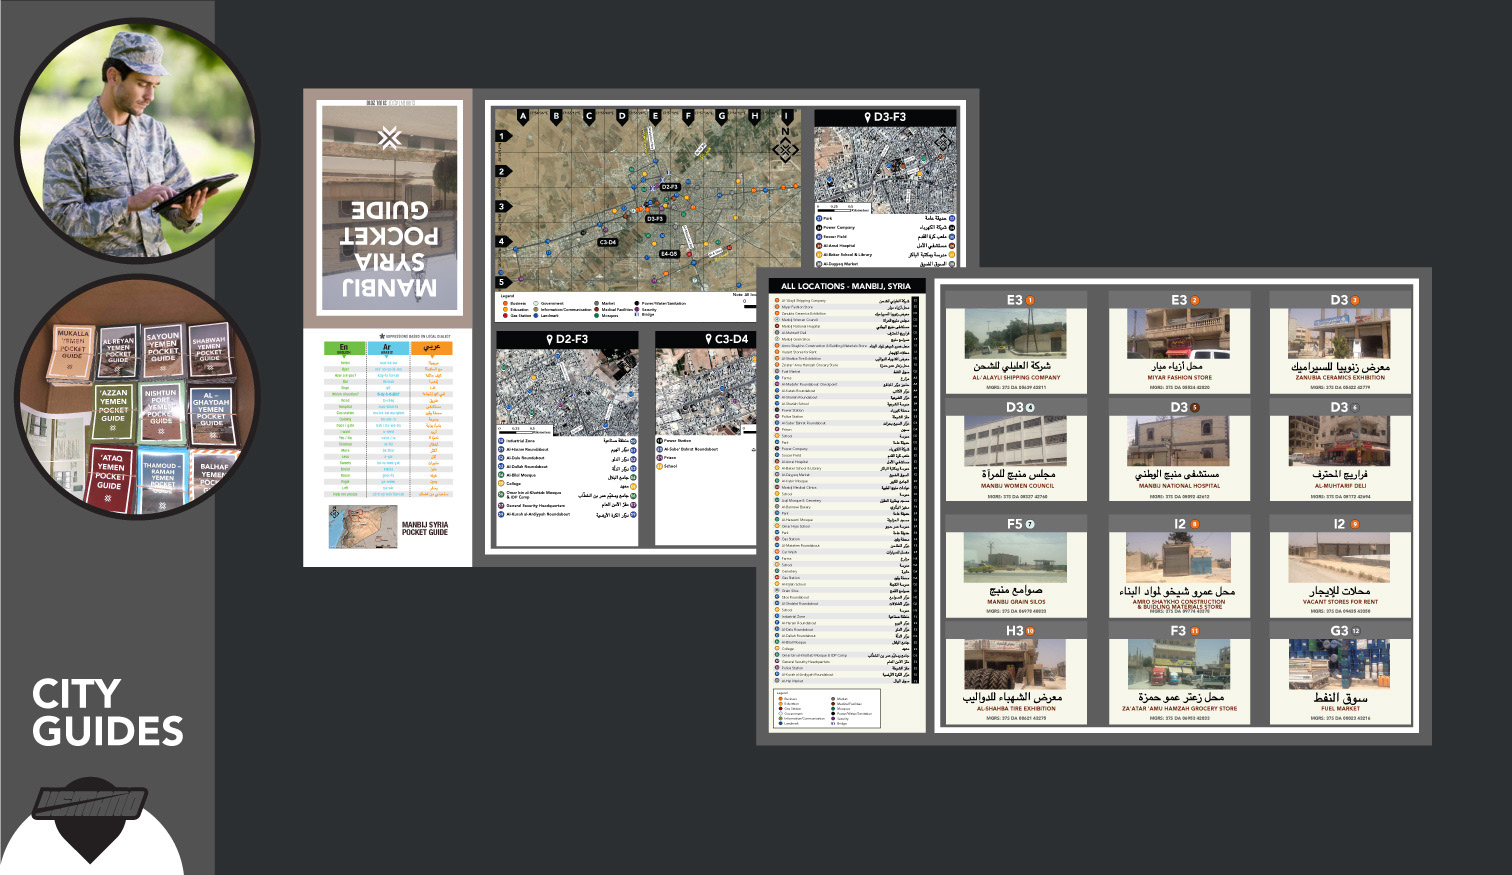Click column marker I on the overview map
This screenshot has height=875, width=1512.
(787, 116)
